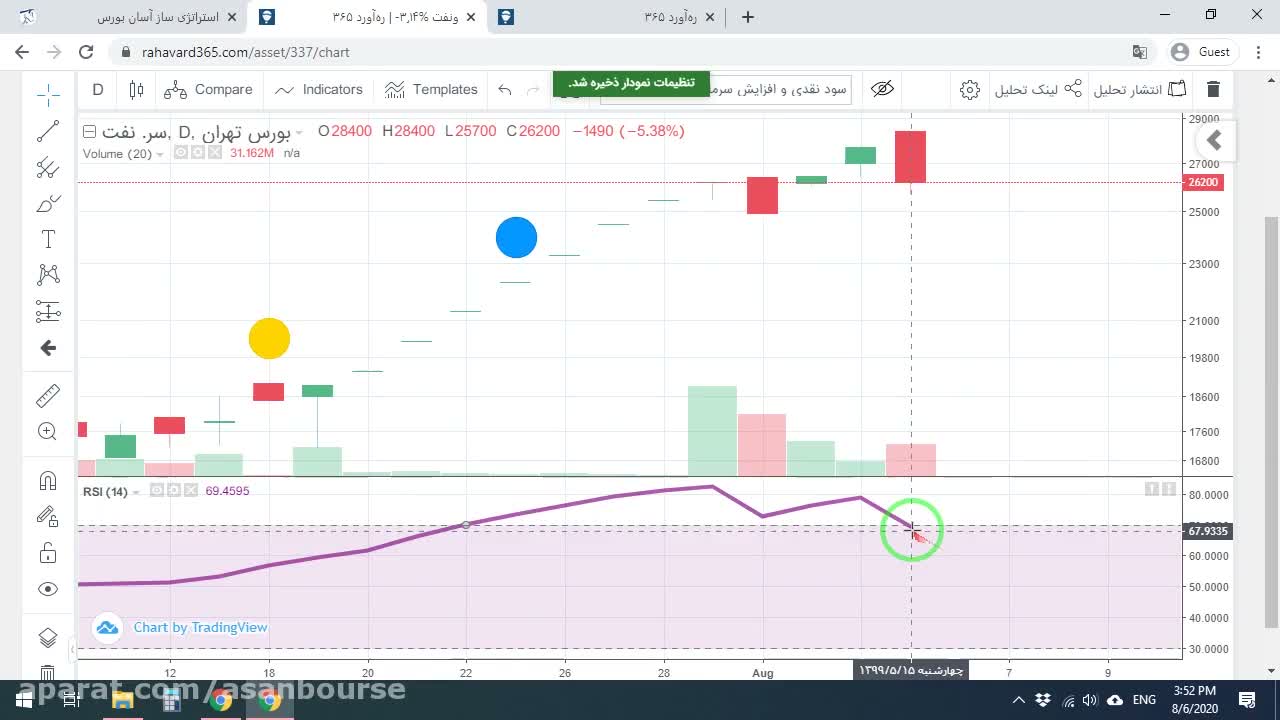1280x720 pixels.
Task: Open a new browser tab
Action: [x=748, y=17]
